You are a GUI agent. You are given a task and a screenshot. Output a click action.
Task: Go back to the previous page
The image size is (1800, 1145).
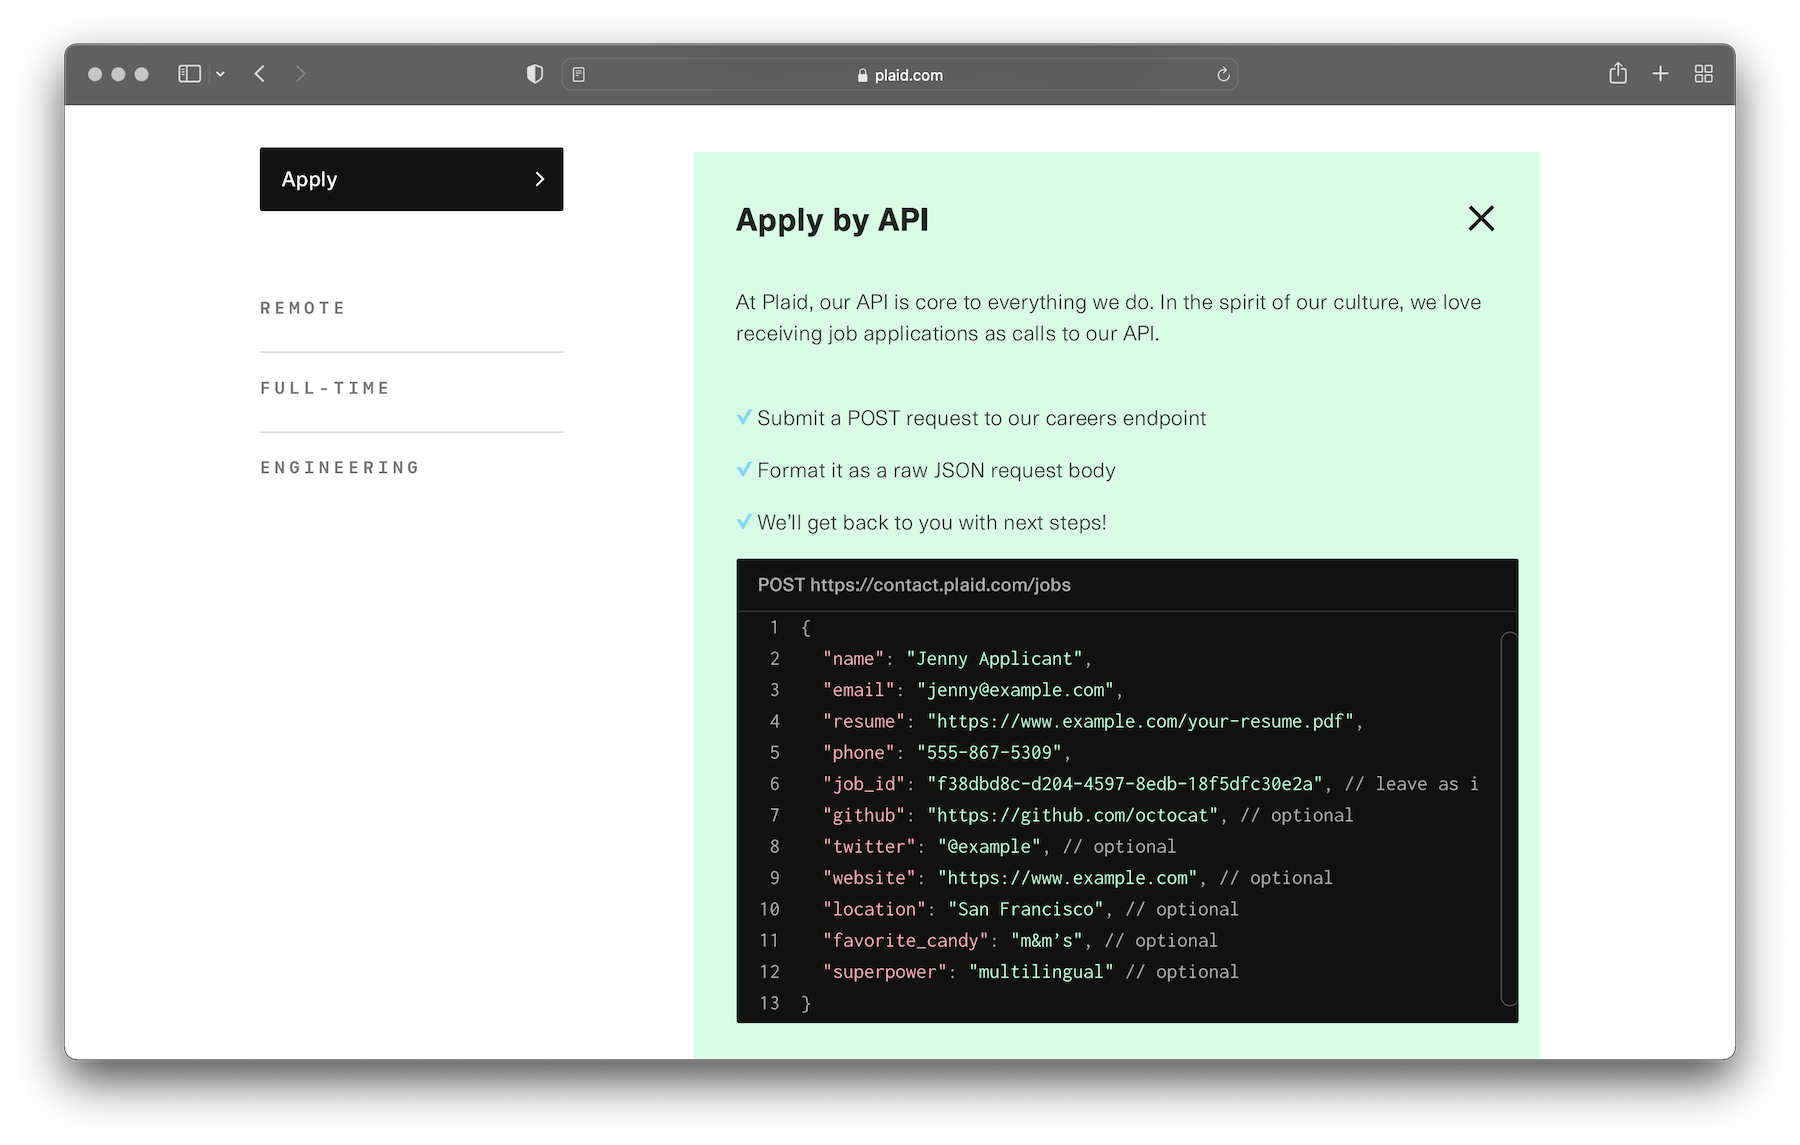[260, 74]
